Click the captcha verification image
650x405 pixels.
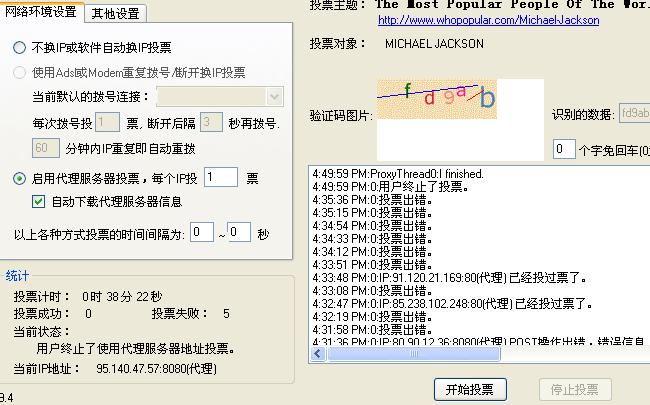click(x=436, y=98)
